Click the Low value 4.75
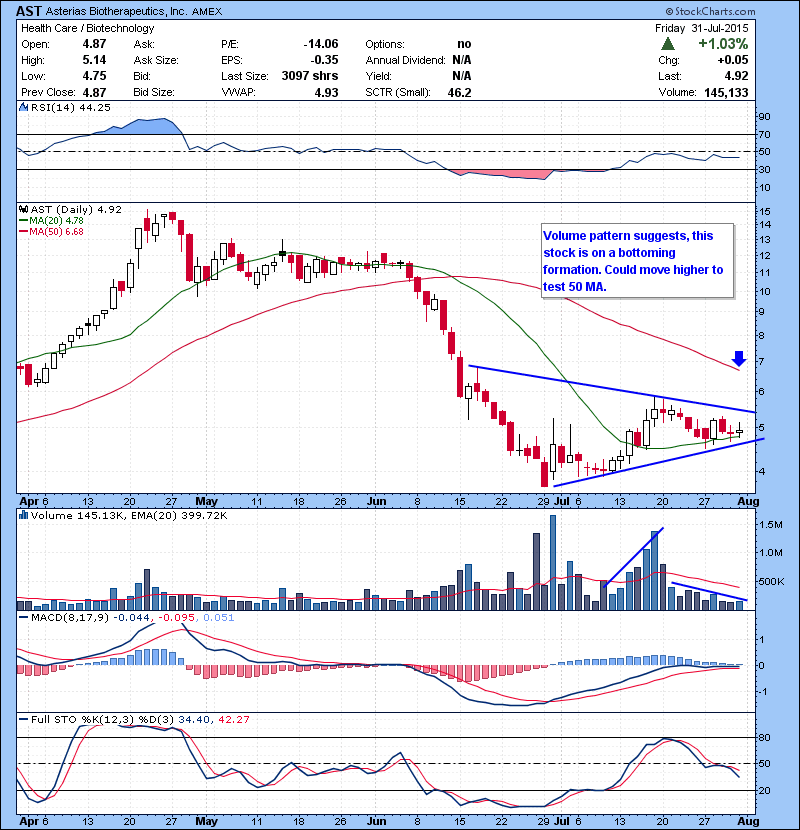 click(x=94, y=76)
